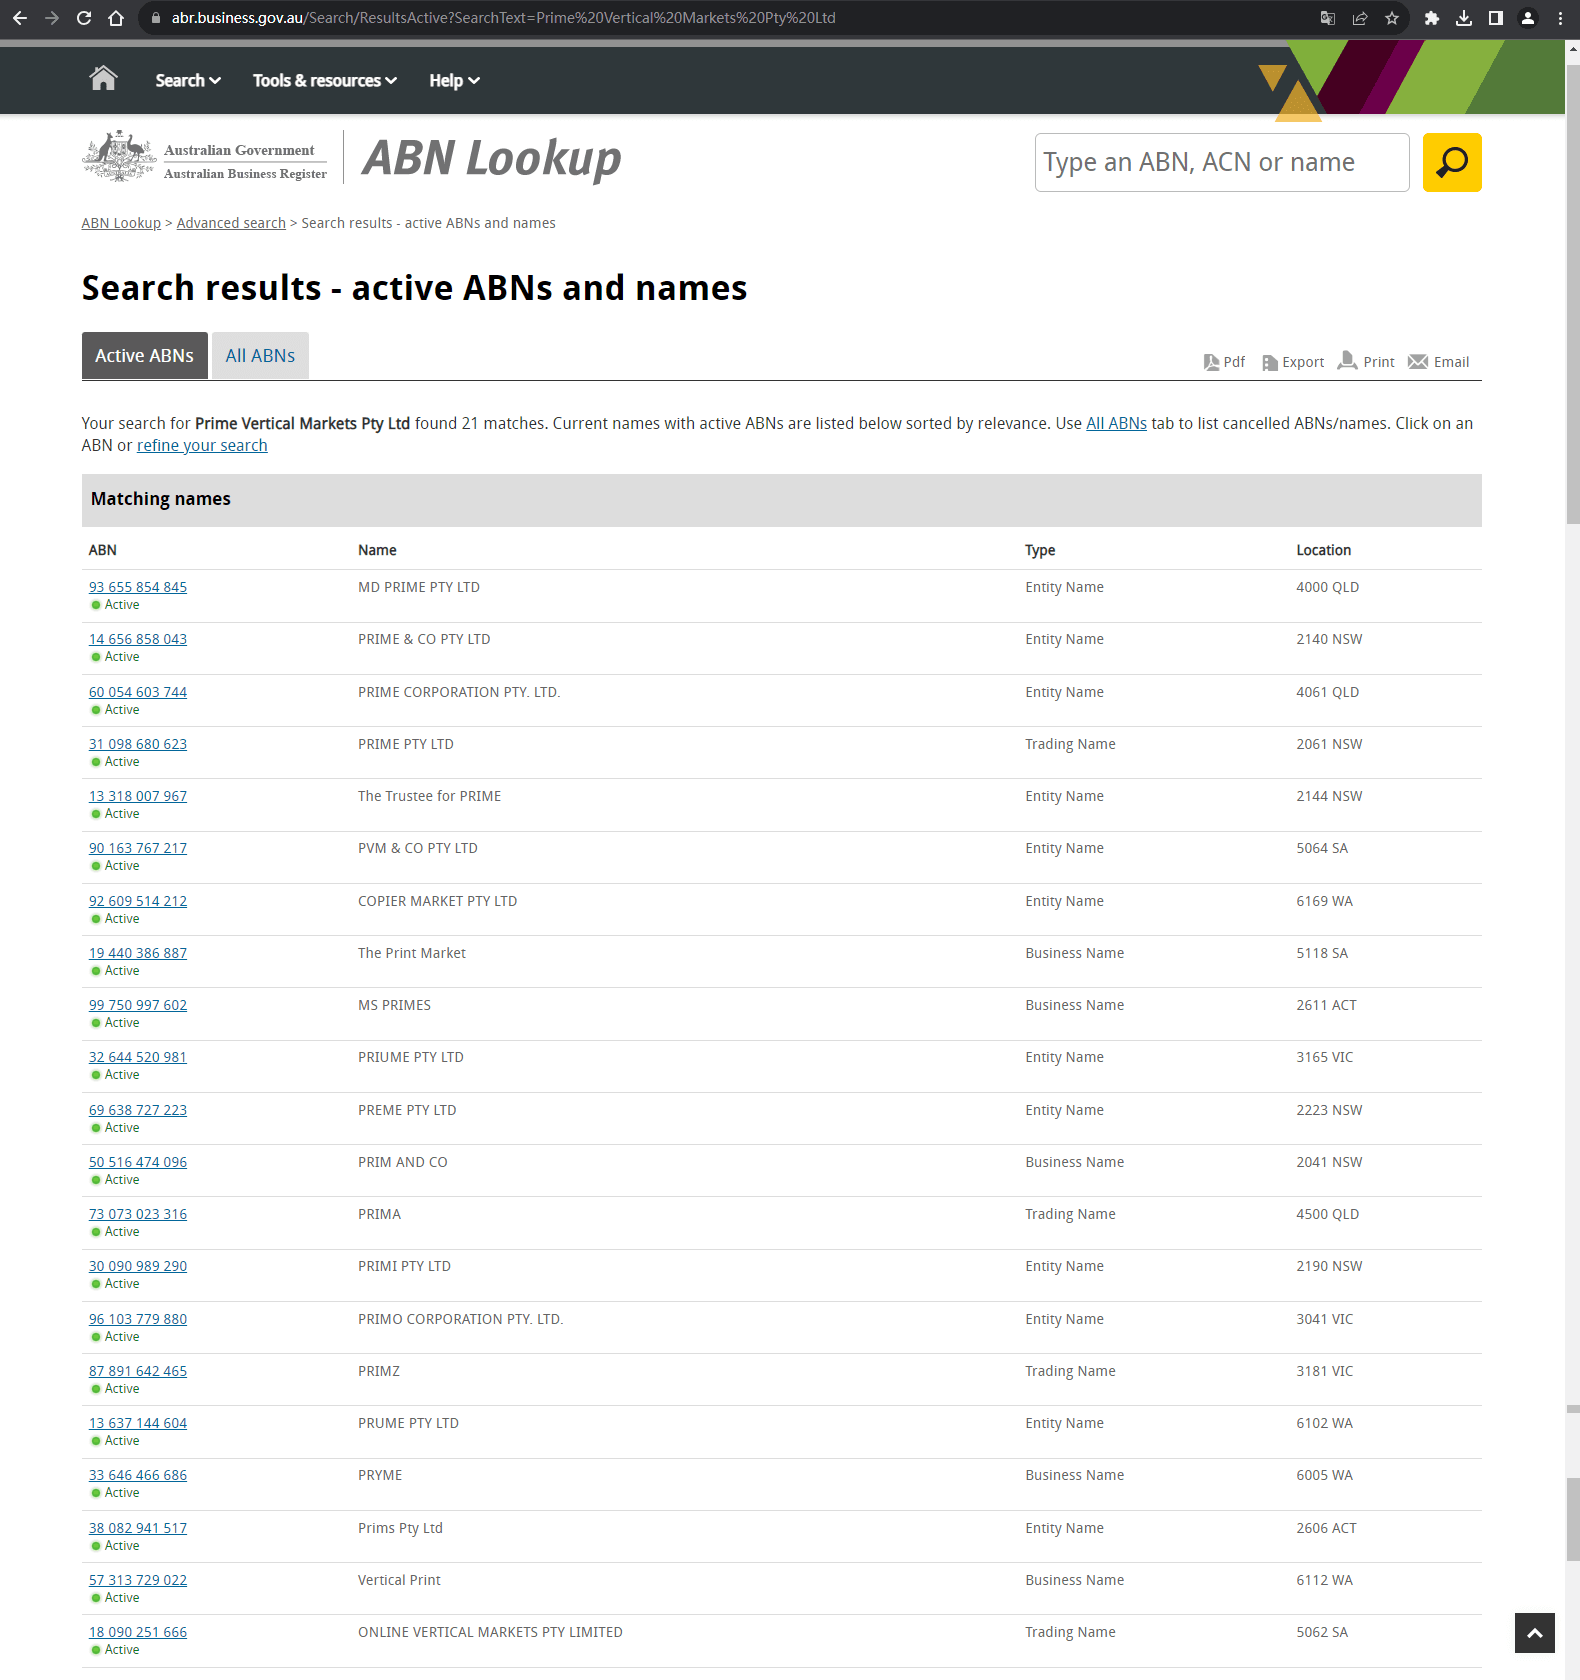The width and height of the screenshot is (1580, 1680).
Task: Open ABN 57 313 729 022
Action: pyautogui.click(x=138, y=1580)
